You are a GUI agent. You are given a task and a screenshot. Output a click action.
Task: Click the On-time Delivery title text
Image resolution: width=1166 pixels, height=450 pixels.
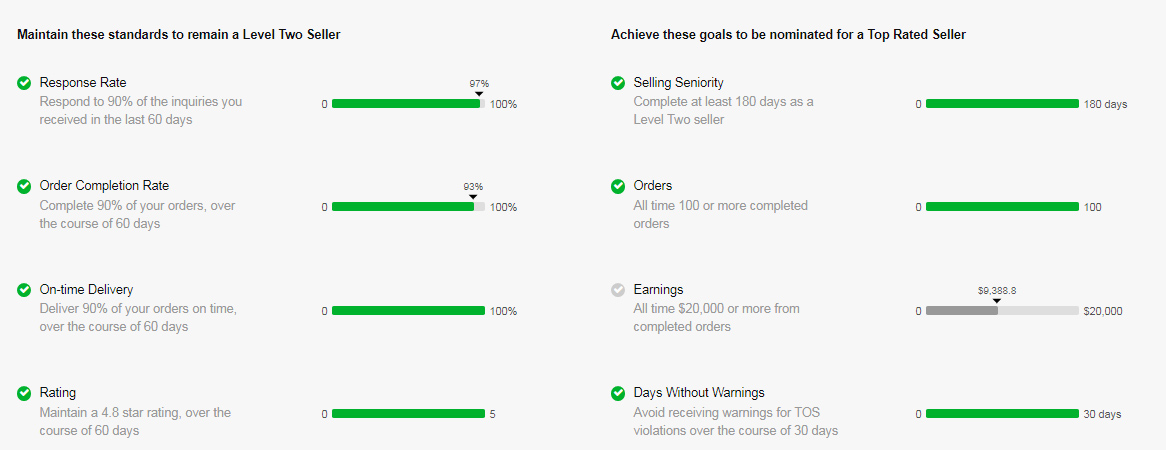coord(86,289)
